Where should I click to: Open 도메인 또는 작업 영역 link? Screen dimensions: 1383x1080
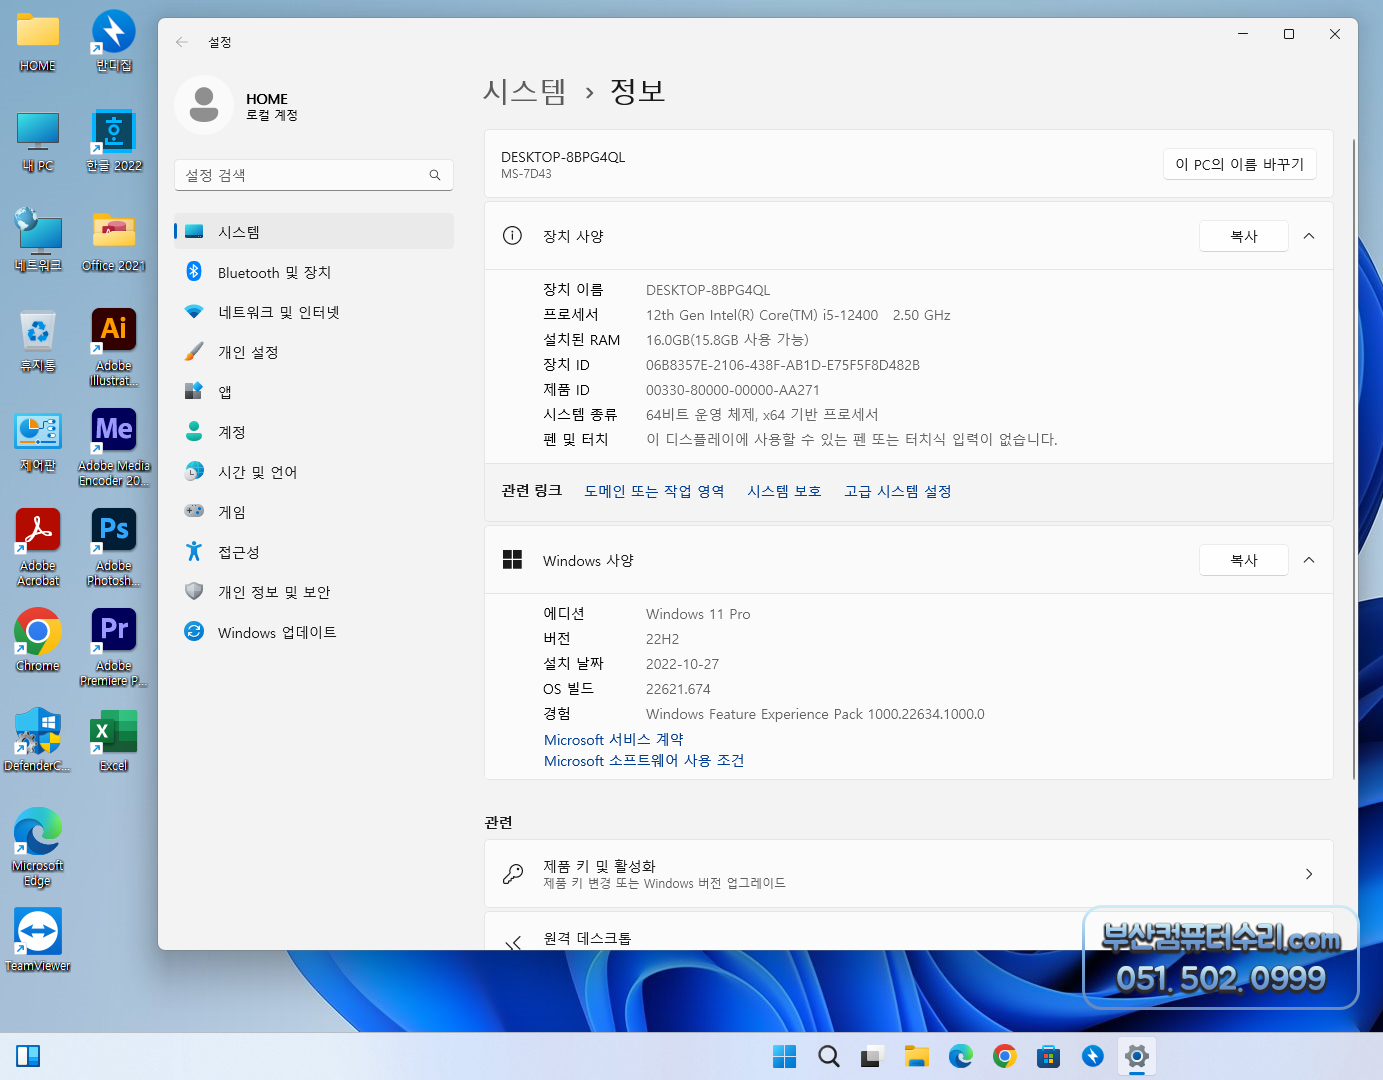[x=654, y=491]
